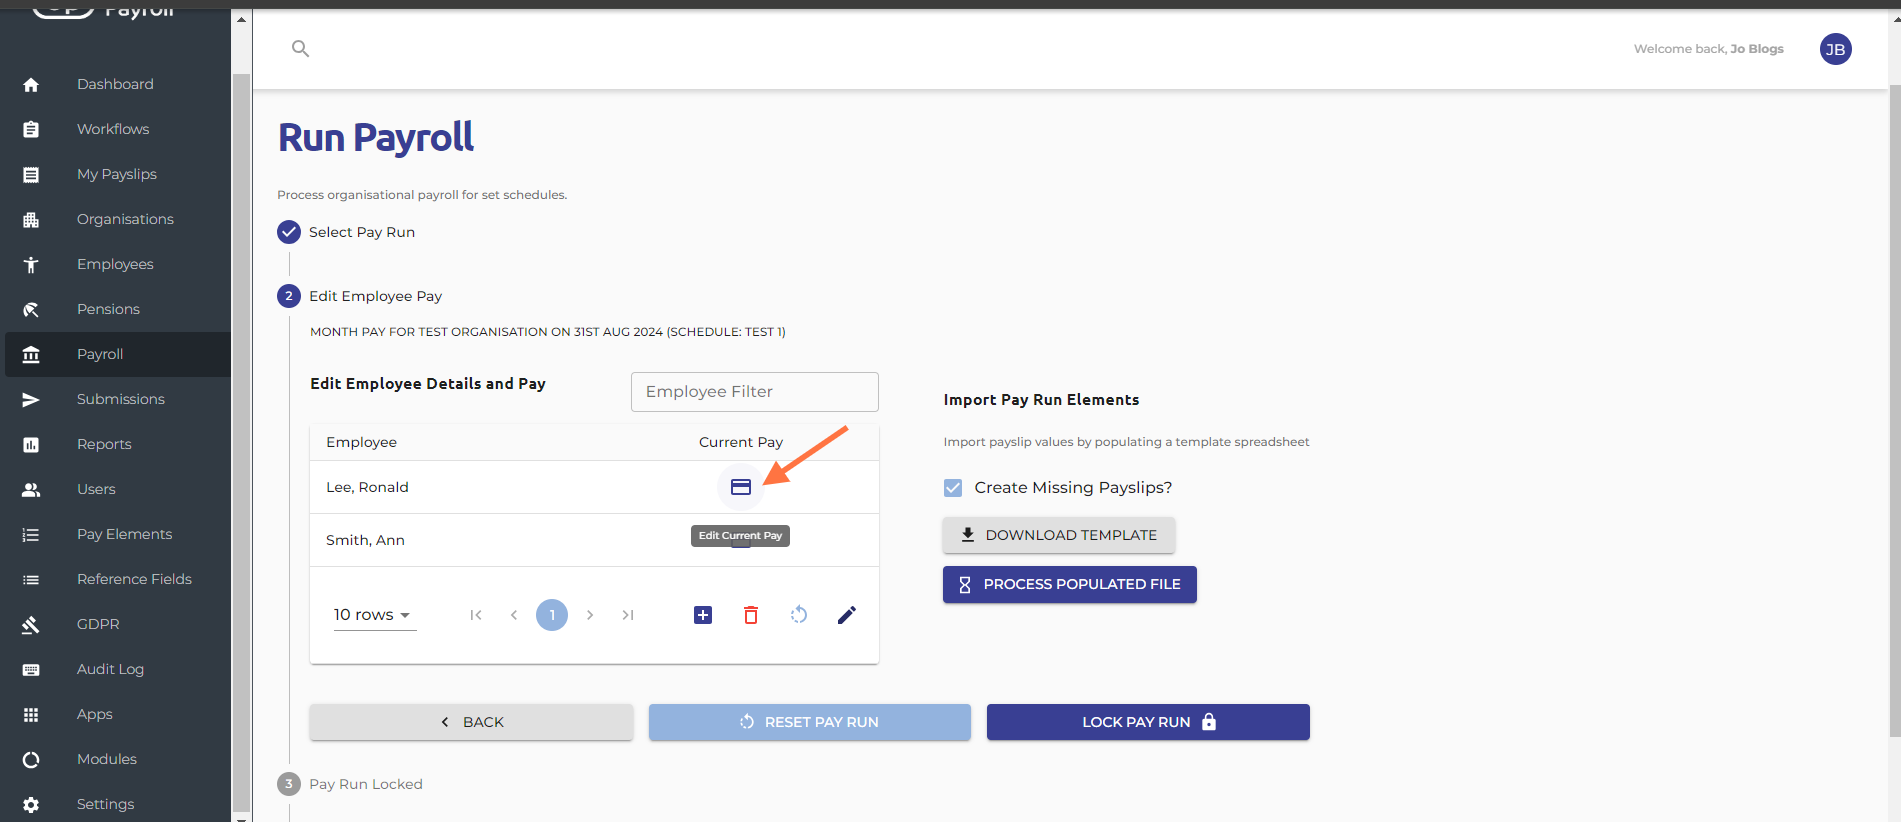Viewport: 1901px width, 822px height.
Task: Uncheck Create Missing Payslips checkbox
Action: (x=953, y=488)
